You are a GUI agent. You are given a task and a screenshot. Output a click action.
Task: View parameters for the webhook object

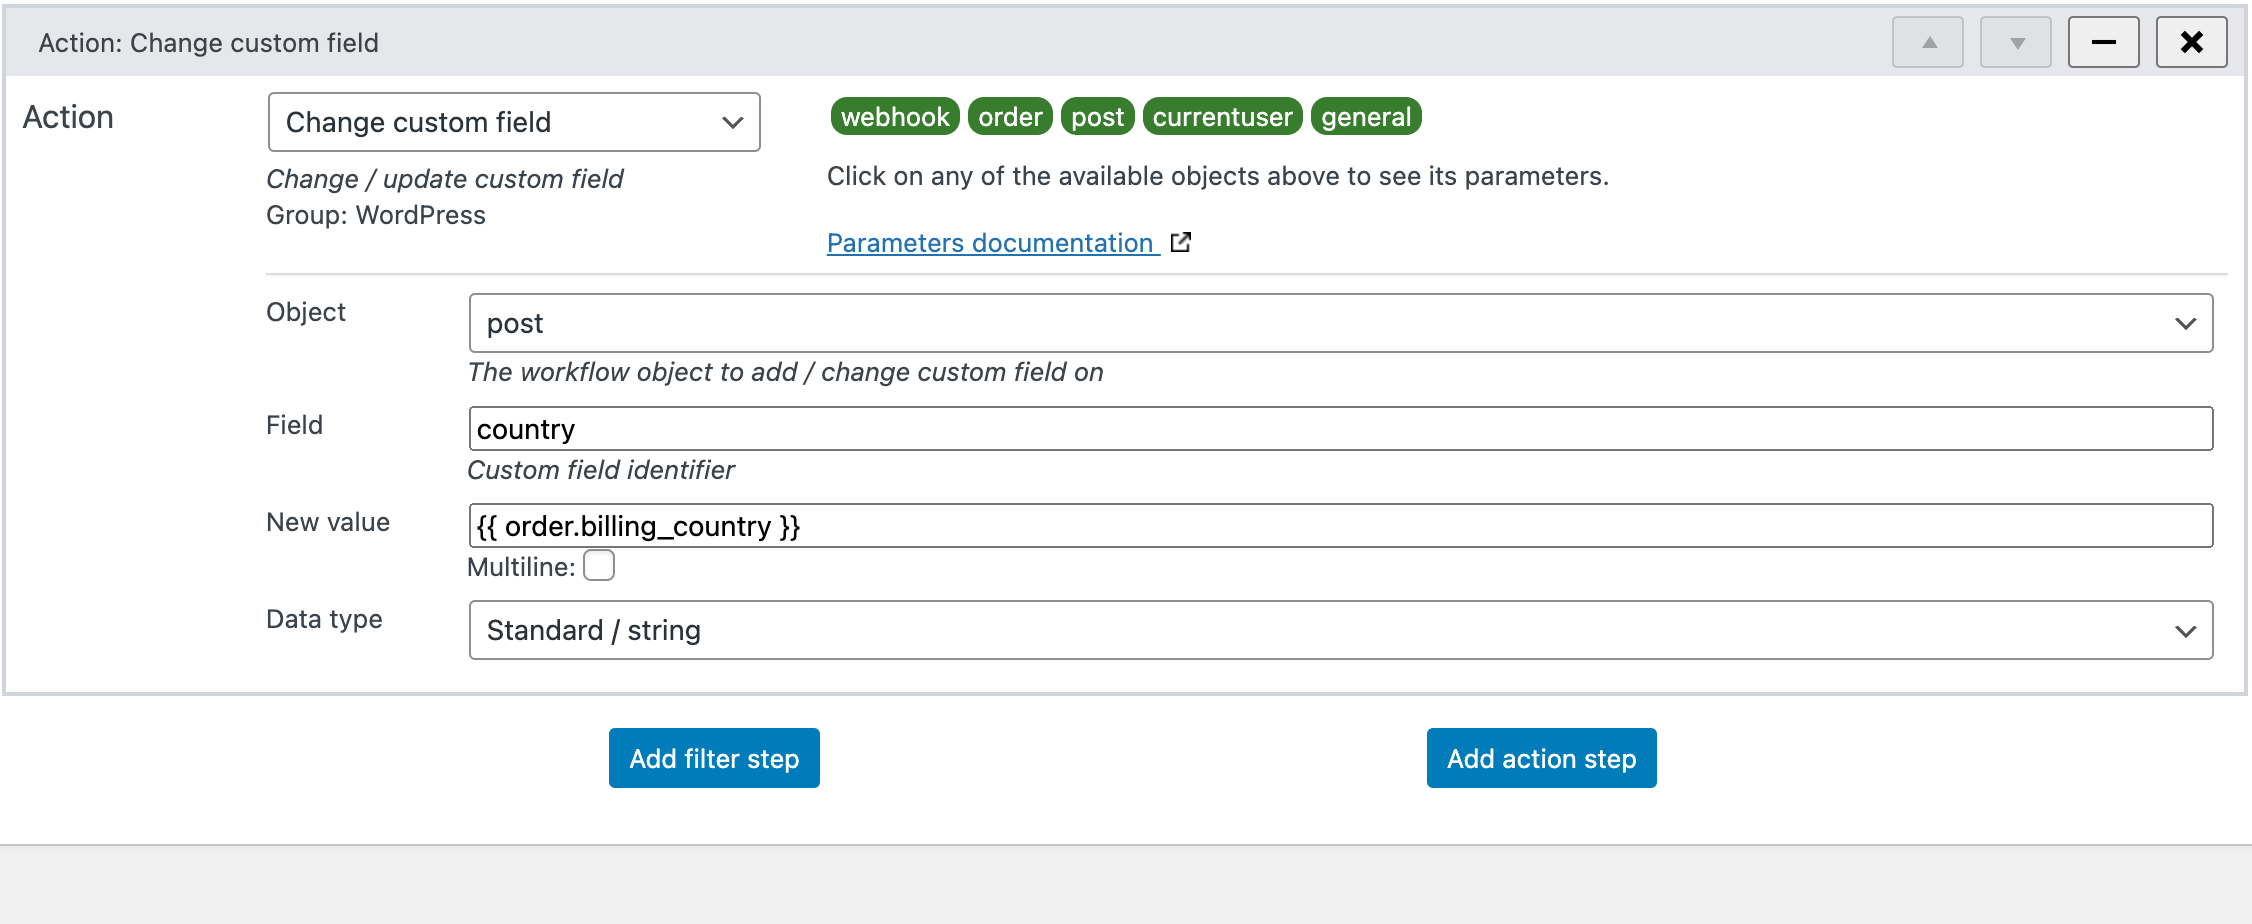click(x=894, y=116)
